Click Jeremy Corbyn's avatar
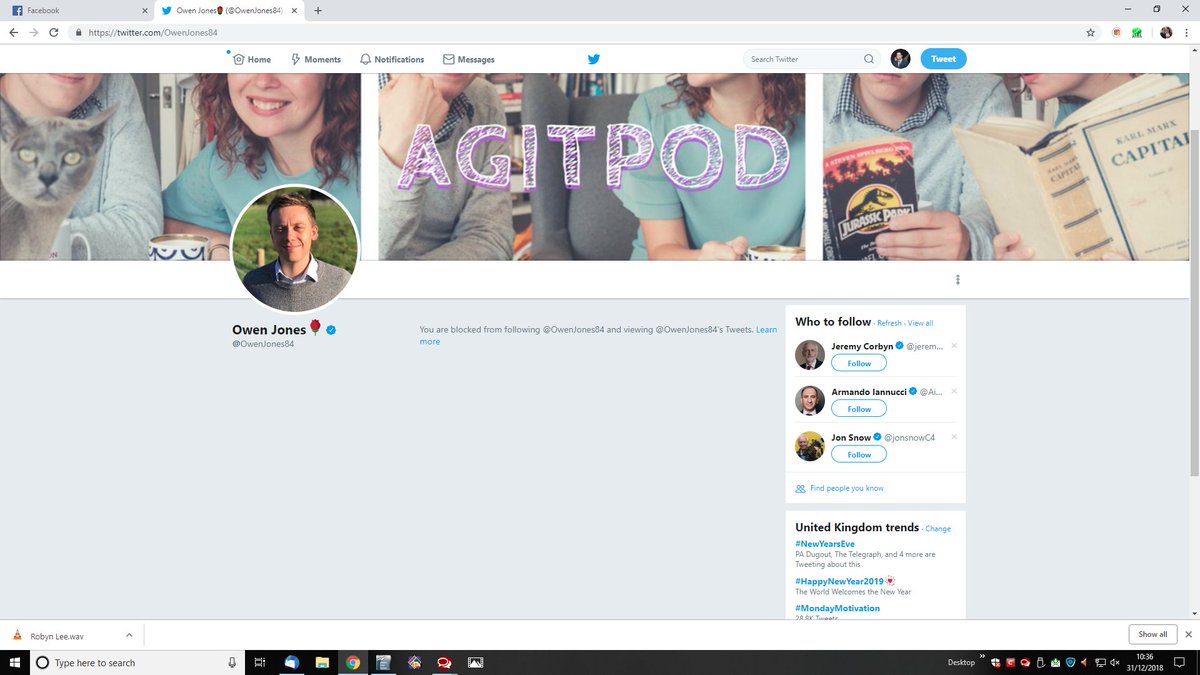This screenshot has height=675, width=1200. 810,355
